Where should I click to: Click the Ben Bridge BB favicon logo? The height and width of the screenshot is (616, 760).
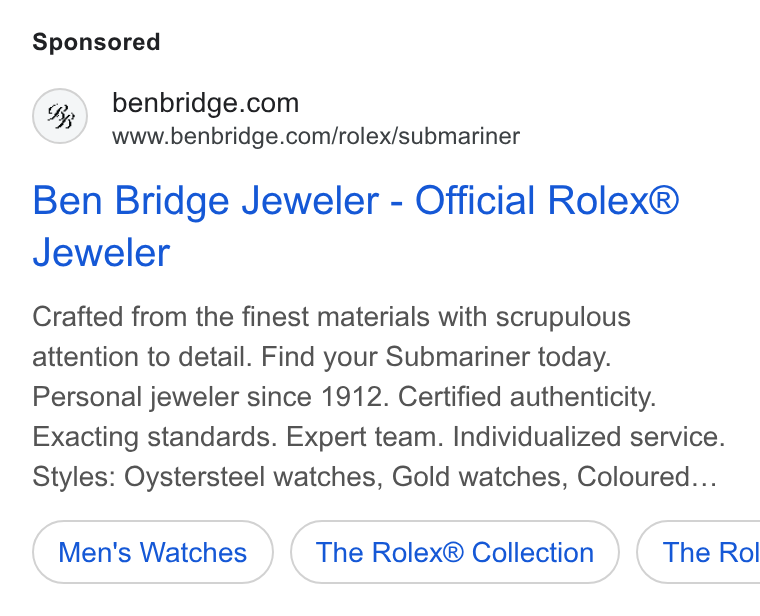[x=60, y=116]
